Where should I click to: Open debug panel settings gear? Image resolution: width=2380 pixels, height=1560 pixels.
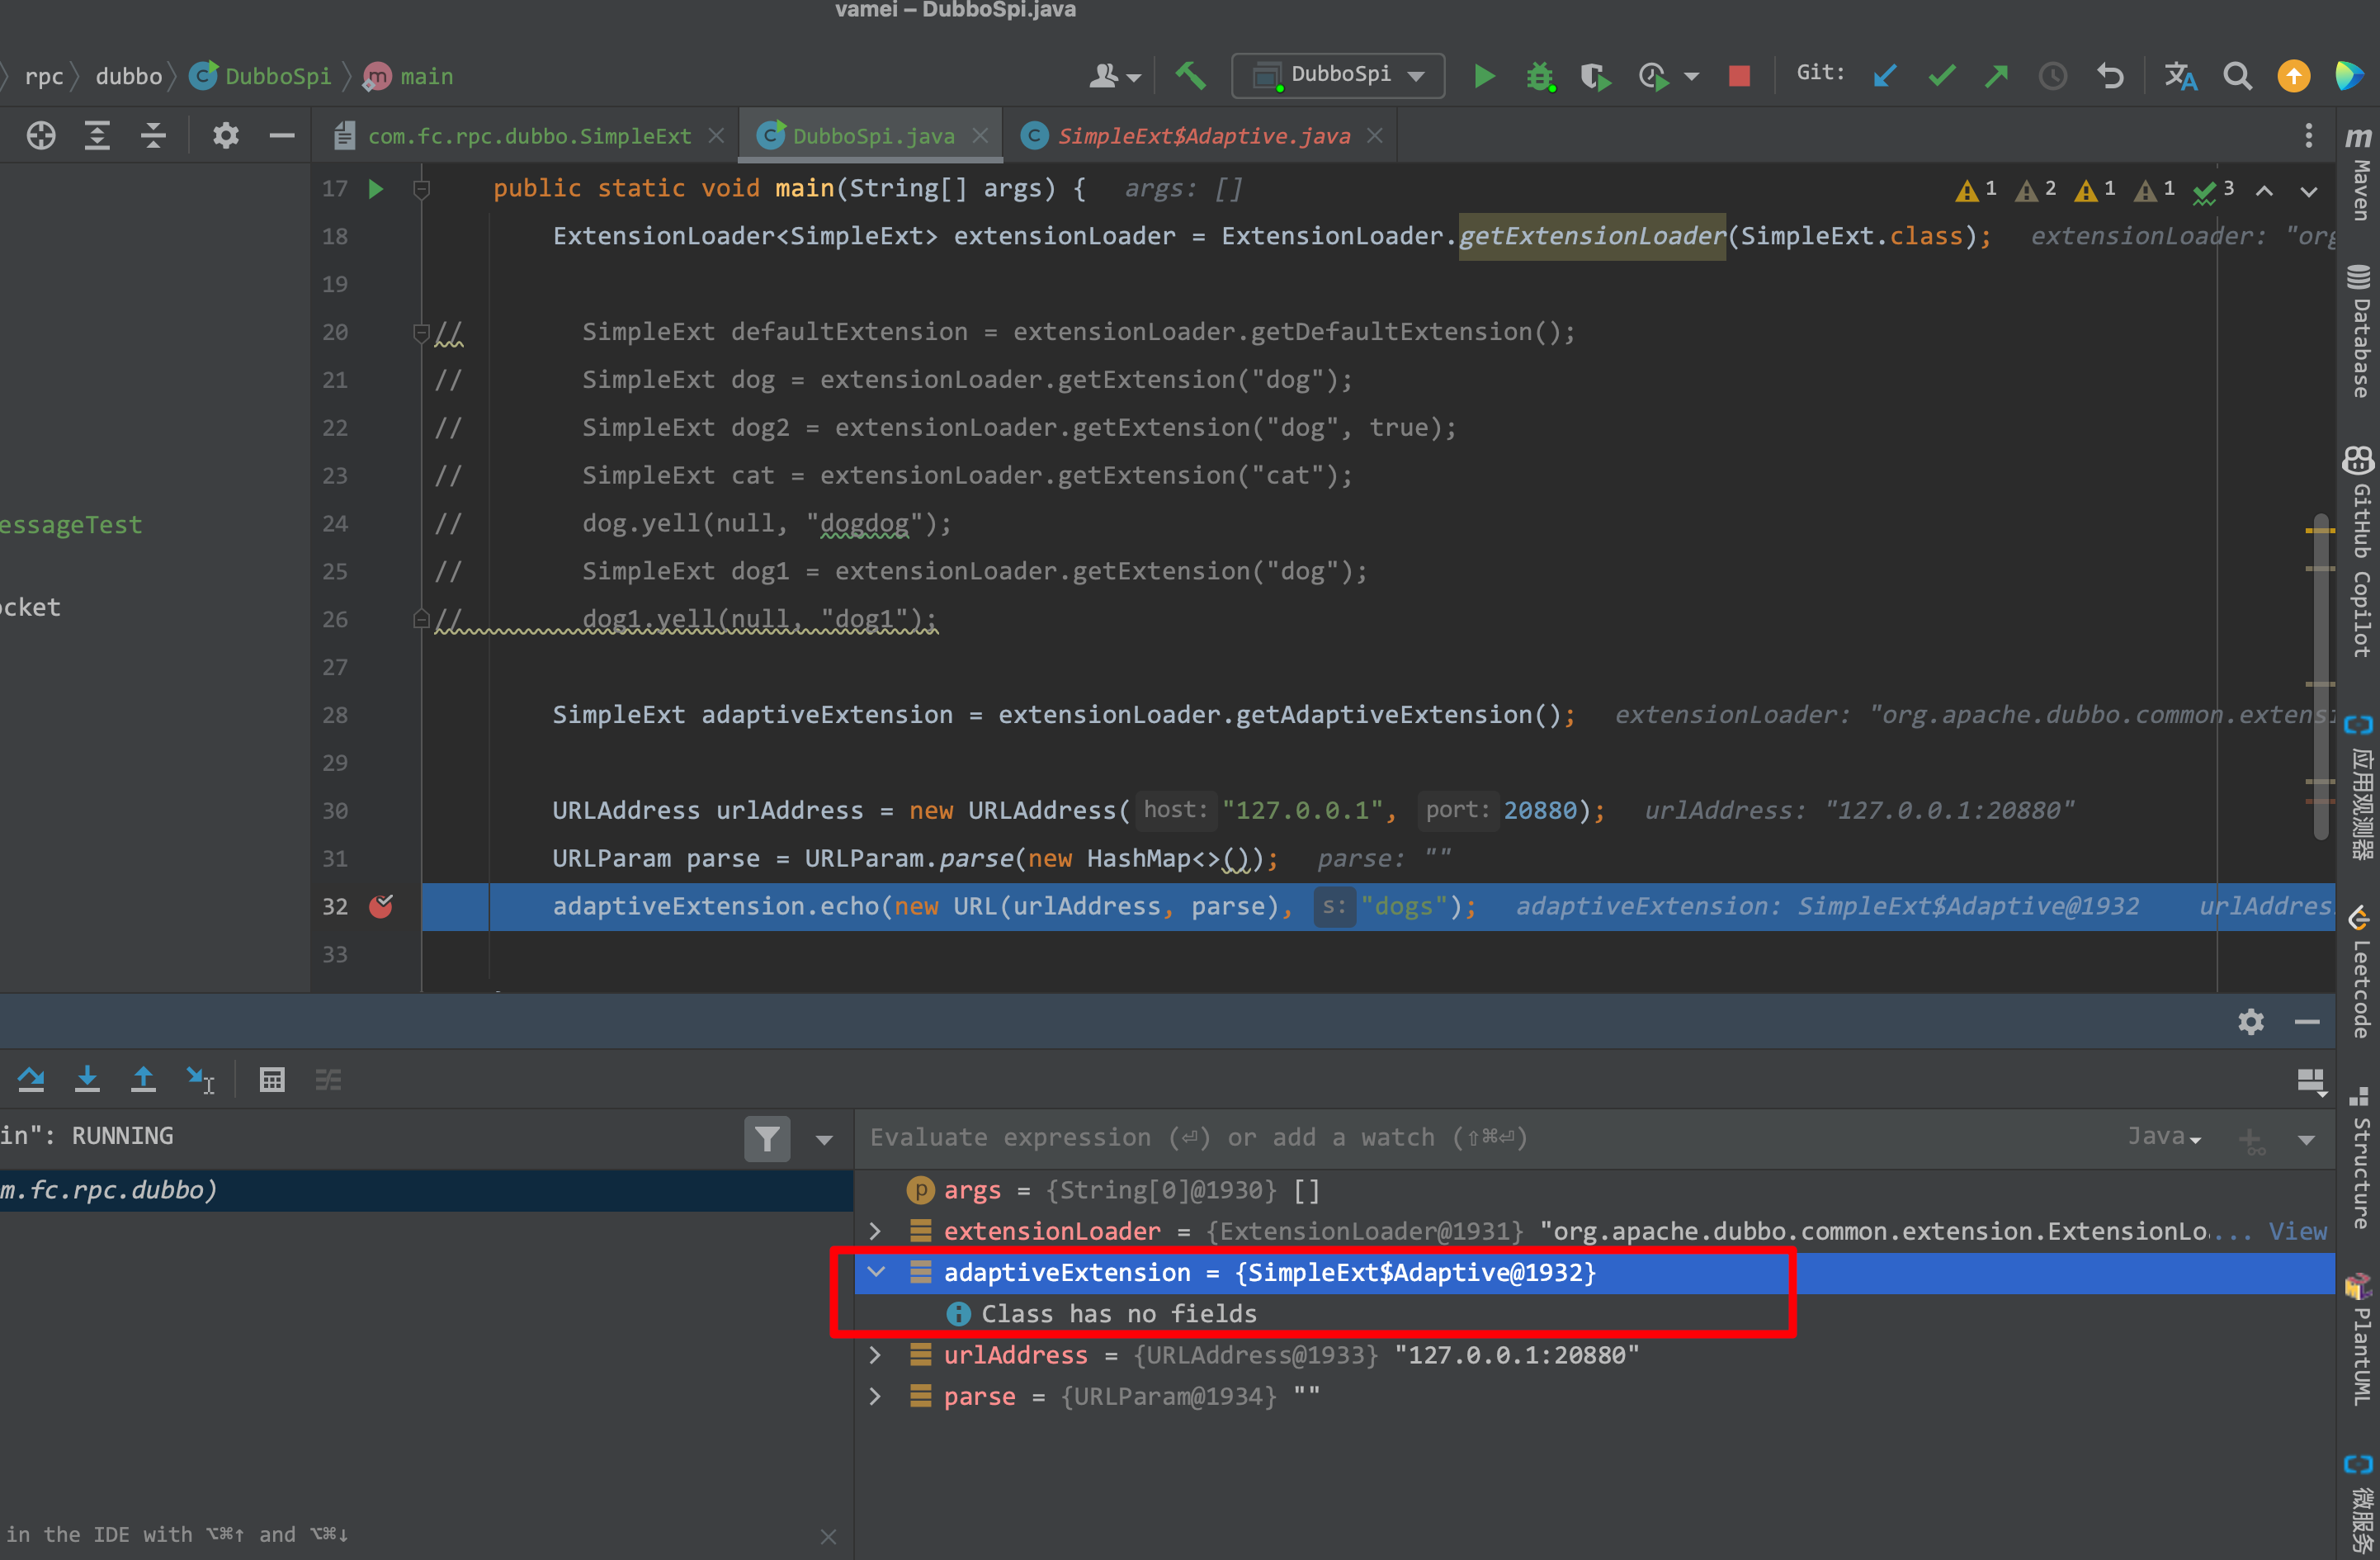tap(2251, 1022)
